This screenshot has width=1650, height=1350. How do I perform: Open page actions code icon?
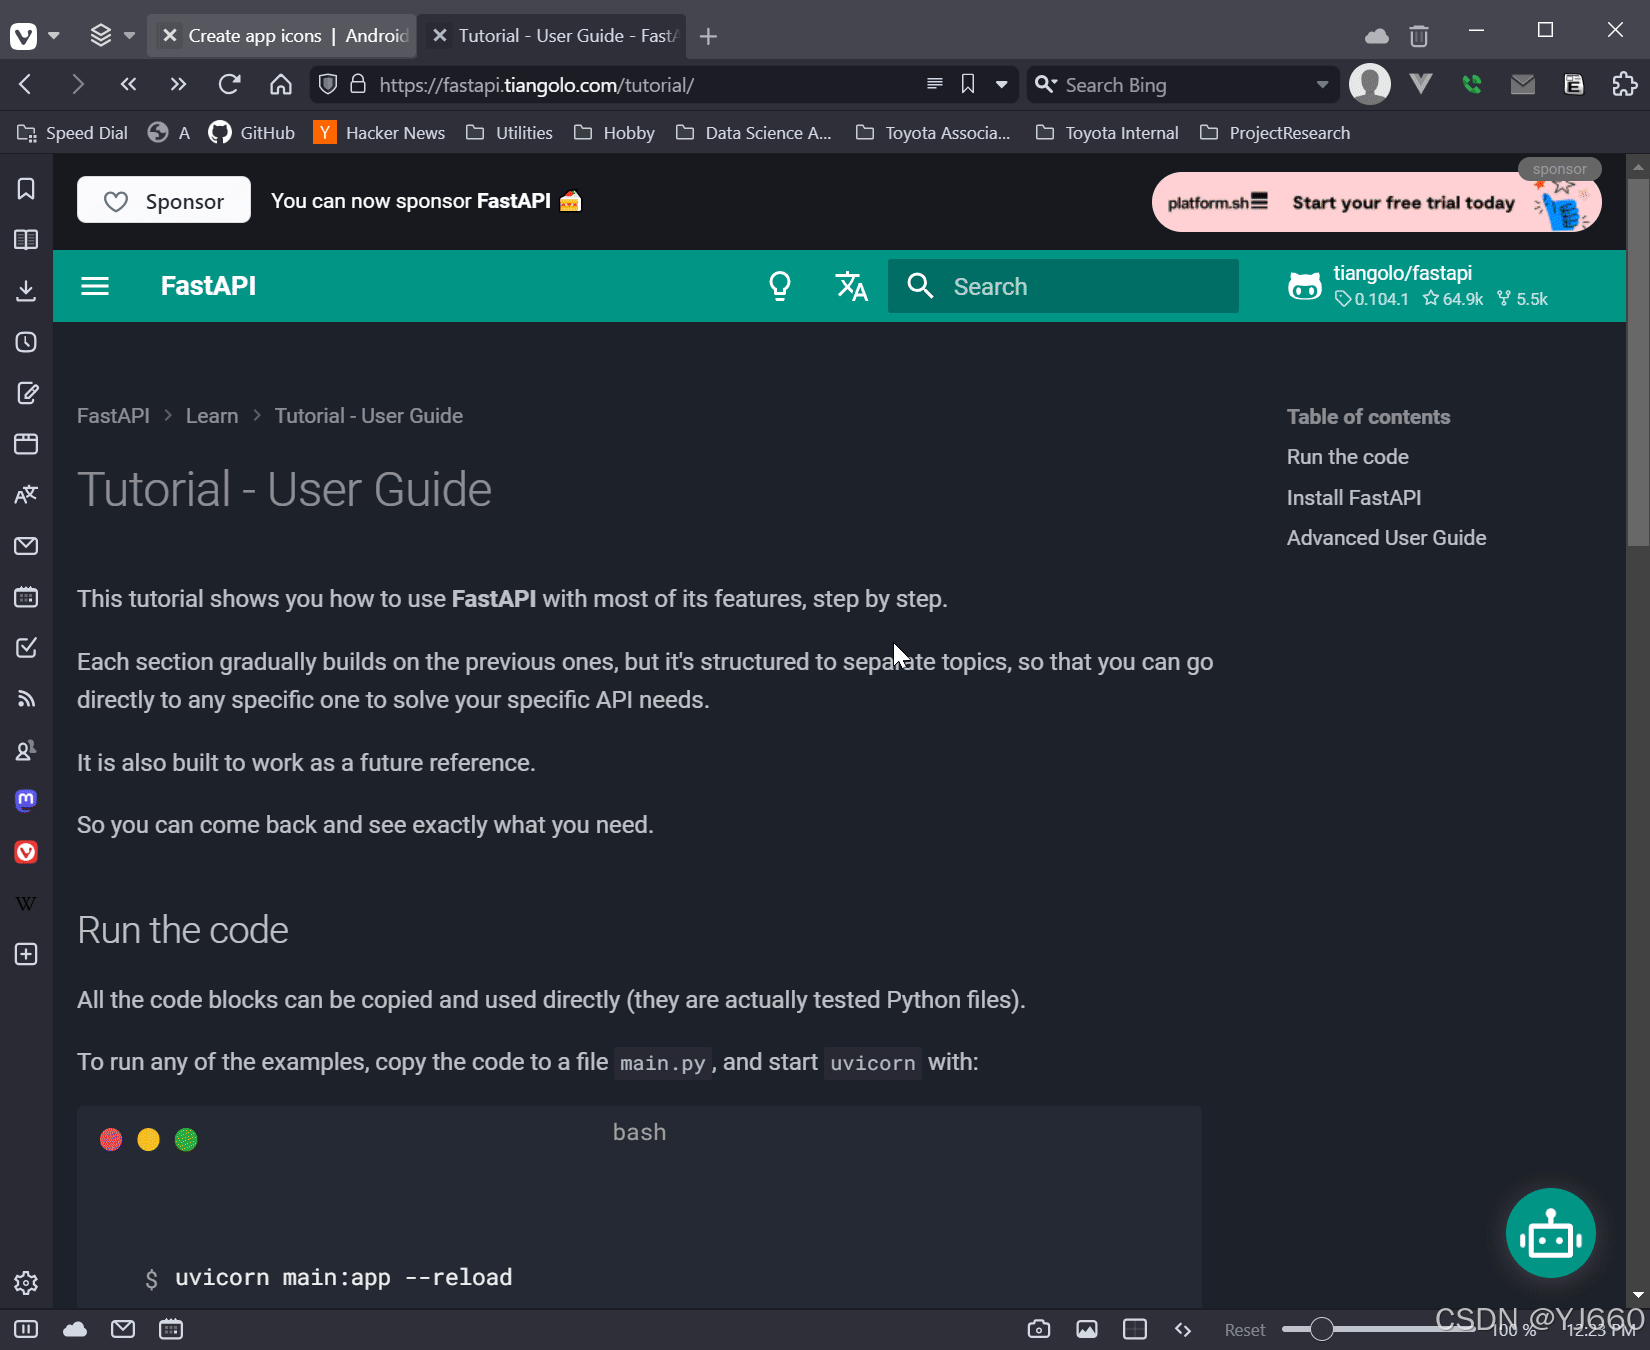(x=1183, y=1329)
